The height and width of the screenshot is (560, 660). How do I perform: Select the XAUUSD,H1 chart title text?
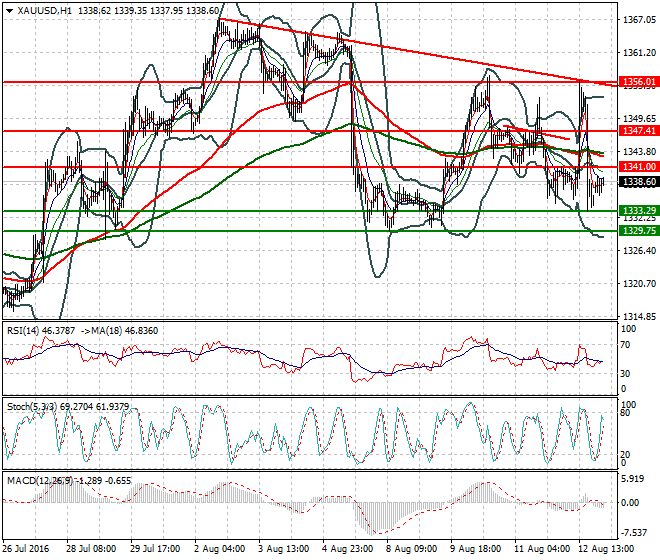[44, 11]
